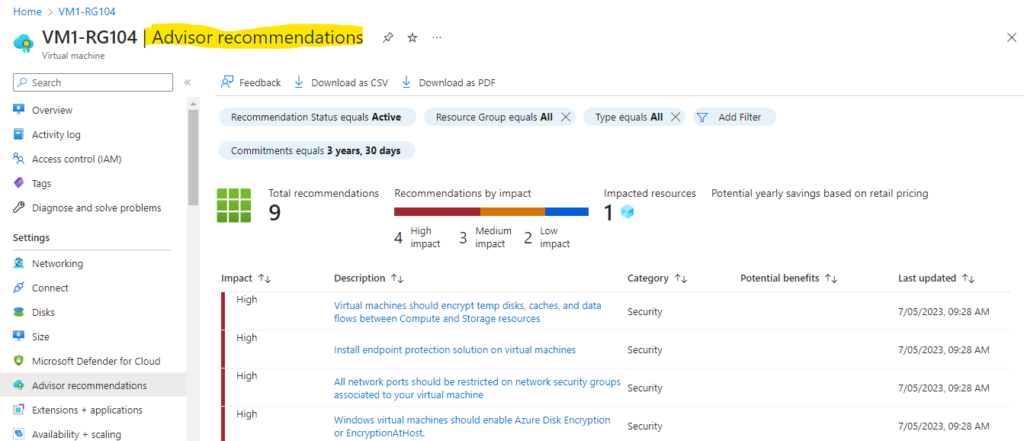Collapse the left navigation menu
Screen dimensions: 1024x441
pos(187,82)
